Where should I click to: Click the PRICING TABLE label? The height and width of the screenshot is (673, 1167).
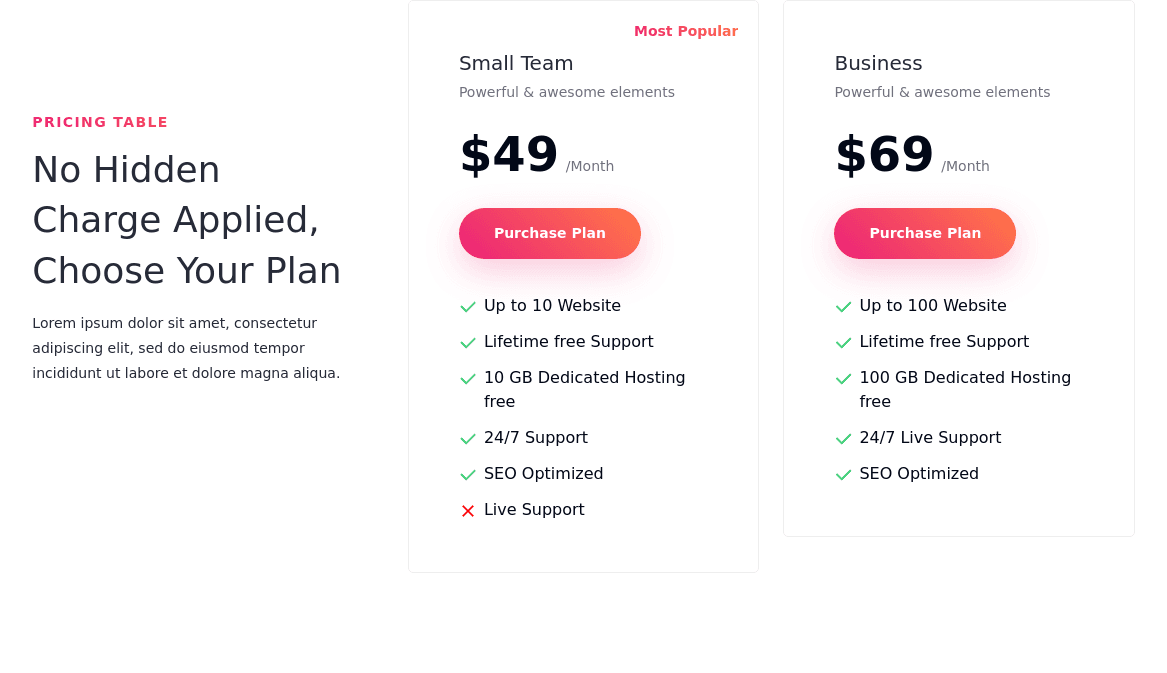100,122
